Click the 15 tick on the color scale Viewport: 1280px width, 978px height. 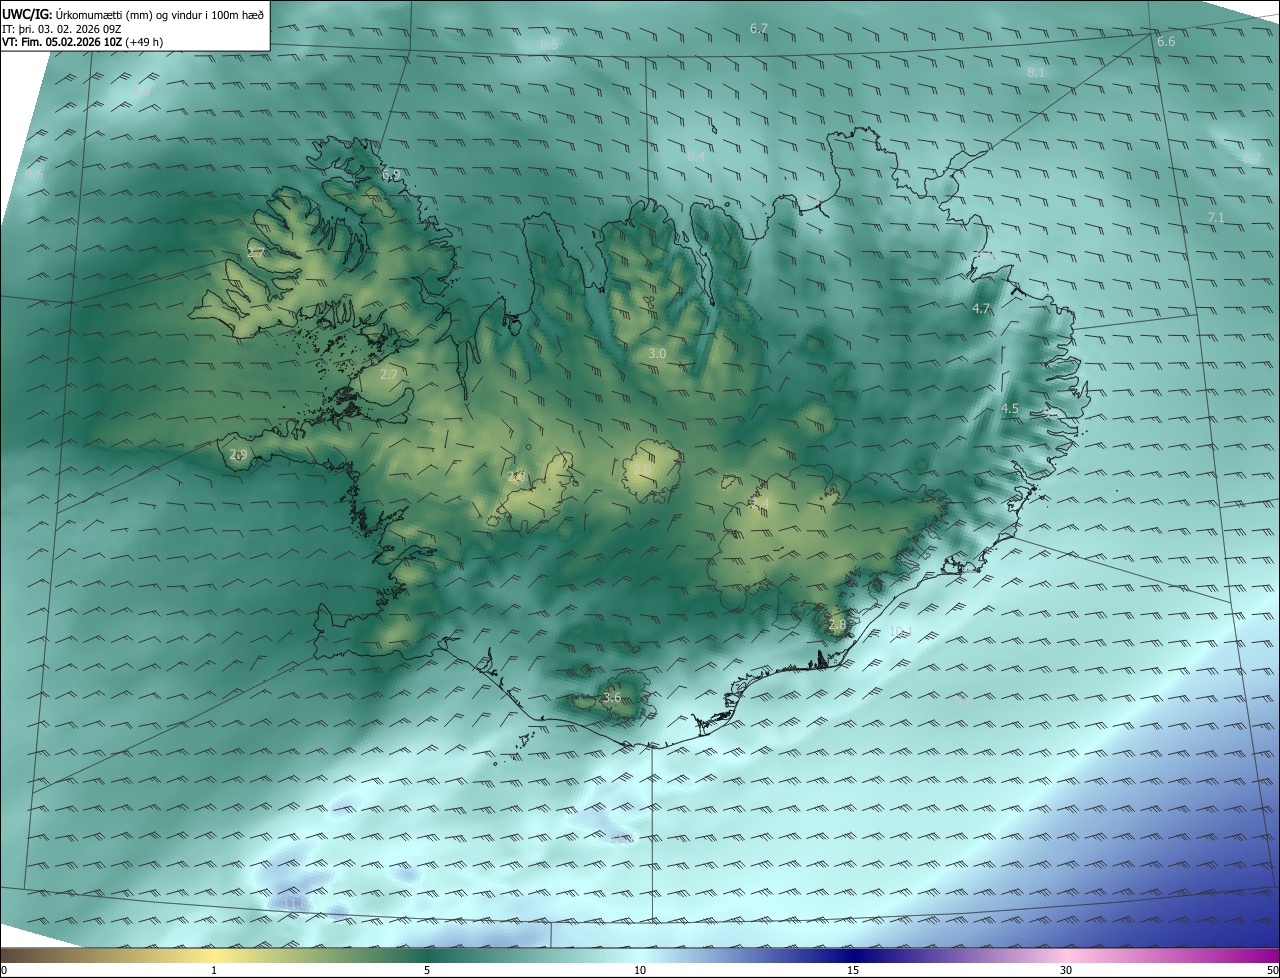click(x=853, y=970)
